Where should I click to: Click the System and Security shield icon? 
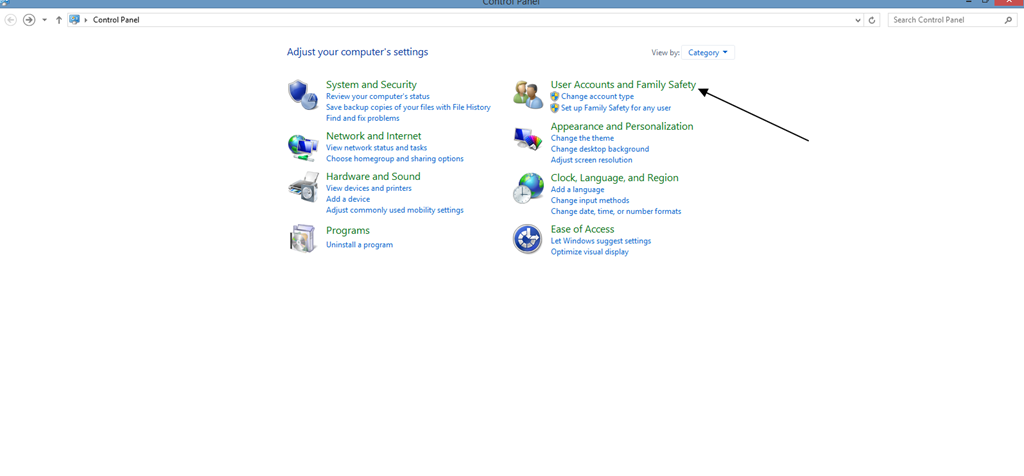coord(303,95)
